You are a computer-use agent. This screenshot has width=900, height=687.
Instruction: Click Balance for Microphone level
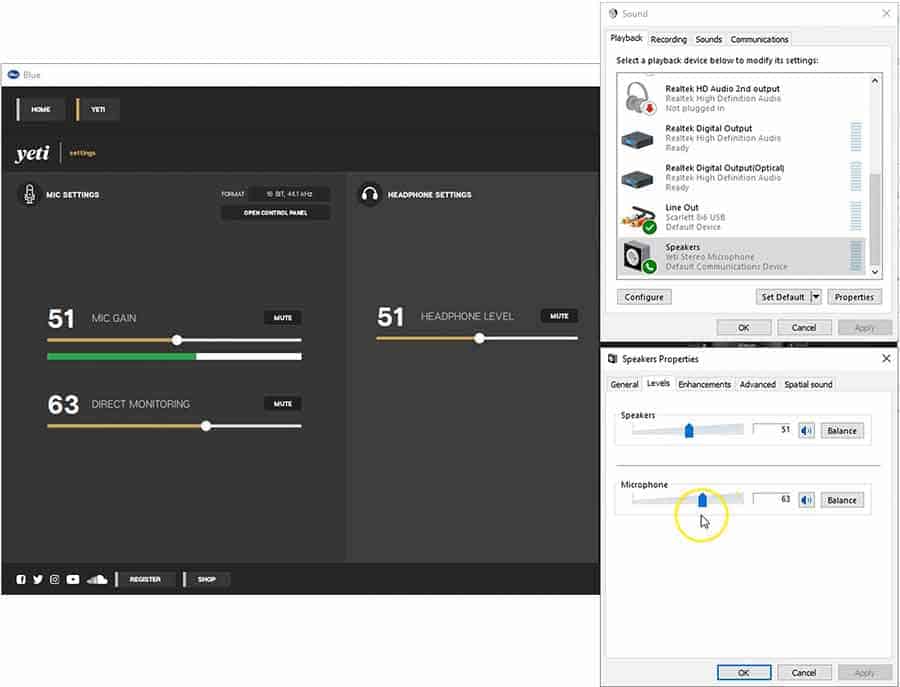842,500
